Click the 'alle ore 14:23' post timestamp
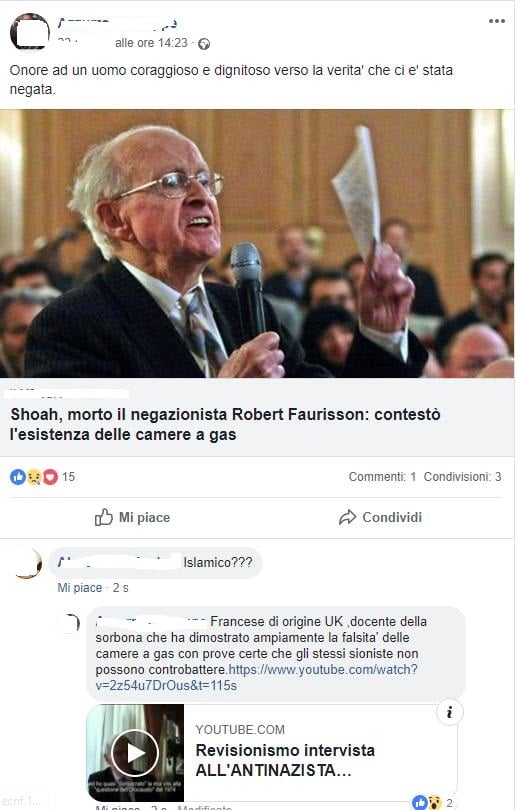 [151, 43]
